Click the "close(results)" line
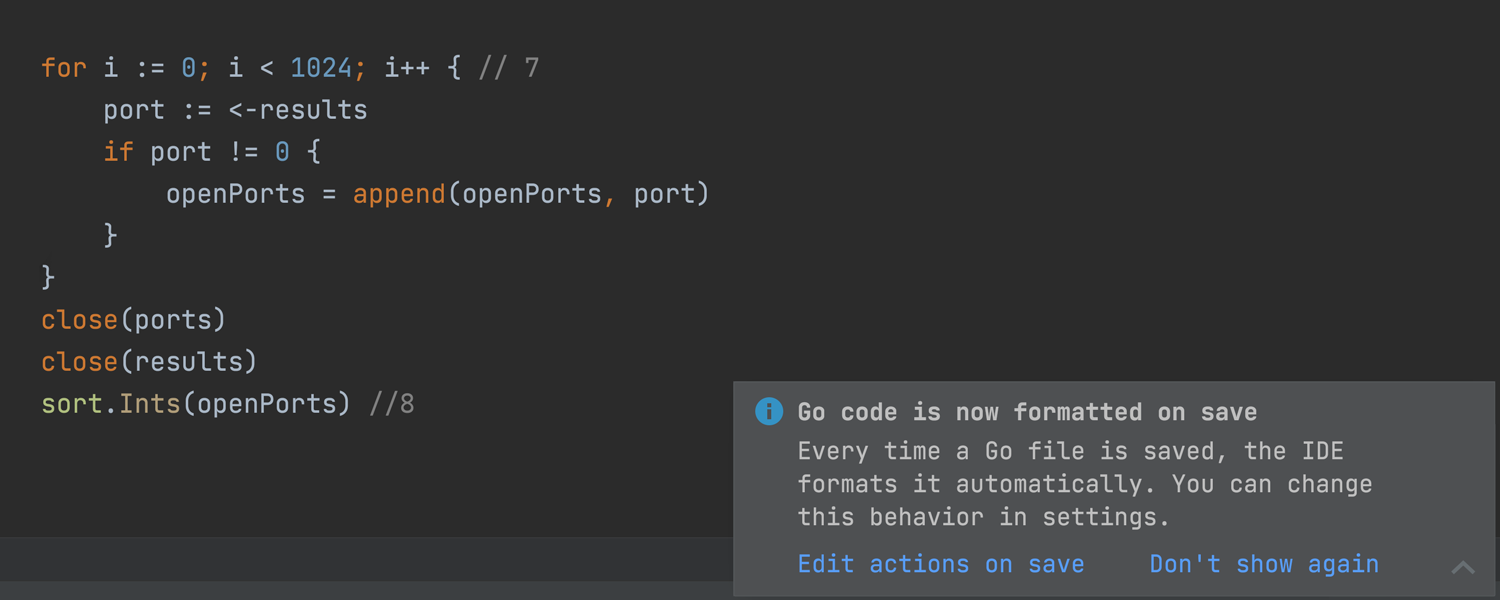This screenshot has height=600, width=1500. [149, 362]
